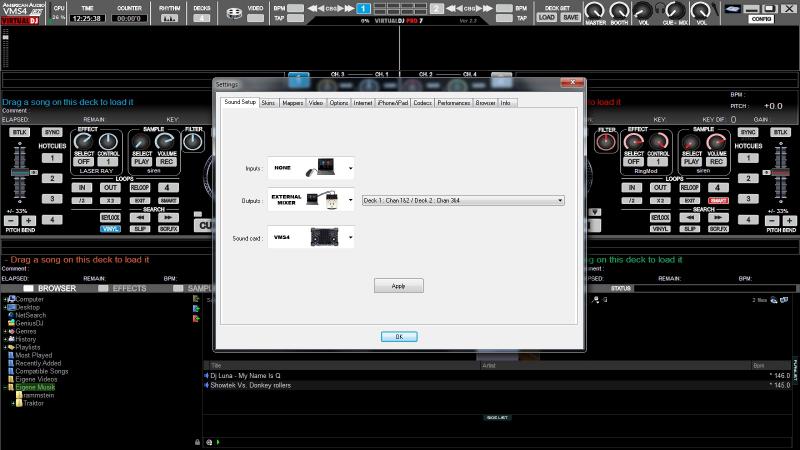Collapse the Eigene Musik tree node
Viewport: 800px width, 450px height.
click(5, 387)
